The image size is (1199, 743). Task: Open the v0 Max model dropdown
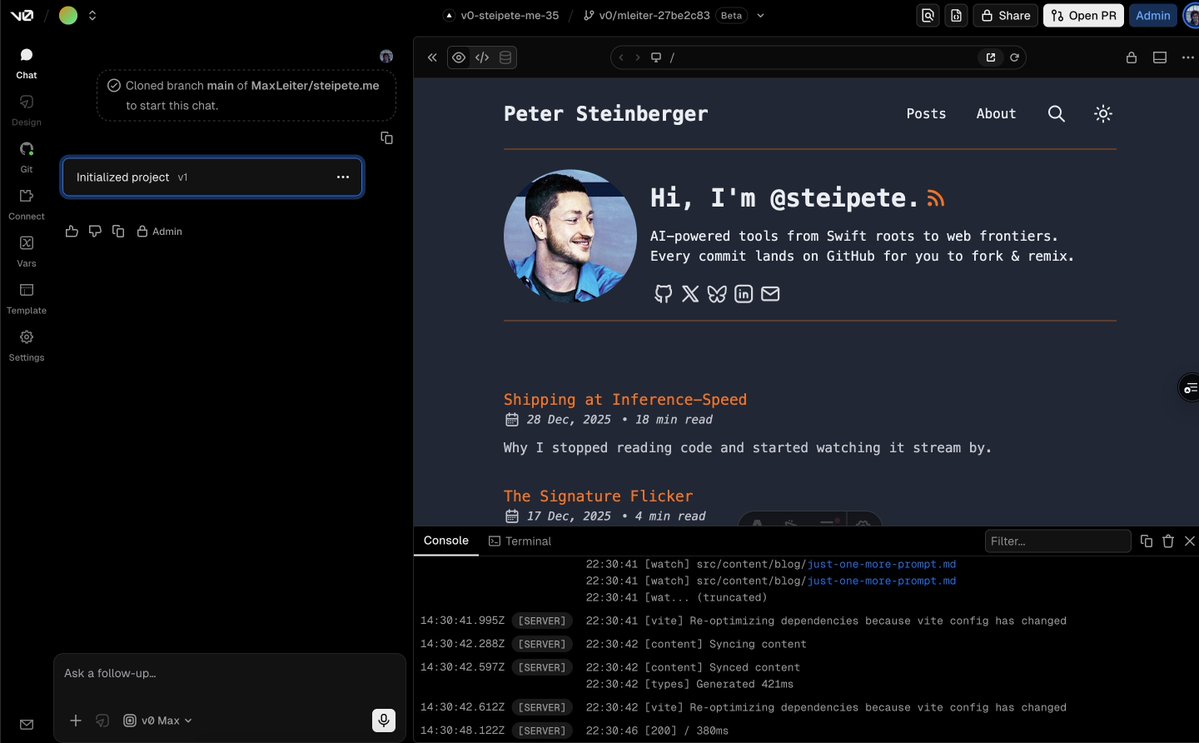[x=158, y=720]
